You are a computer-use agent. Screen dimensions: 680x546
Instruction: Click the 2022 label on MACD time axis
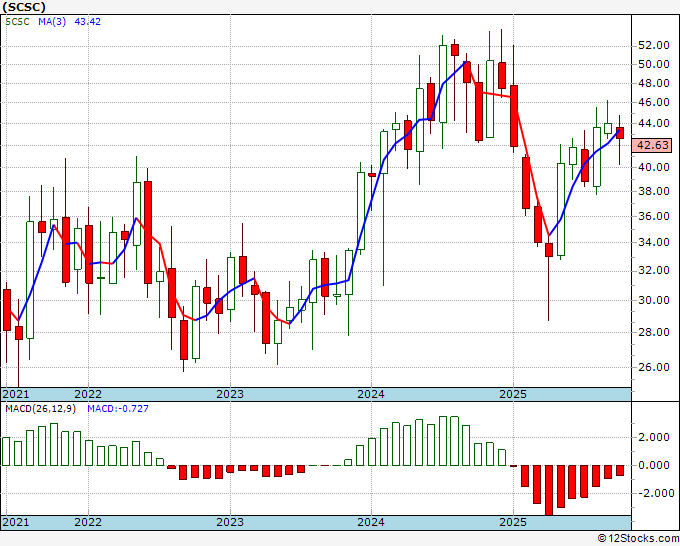pyautogui.click(x=88, y=522)
